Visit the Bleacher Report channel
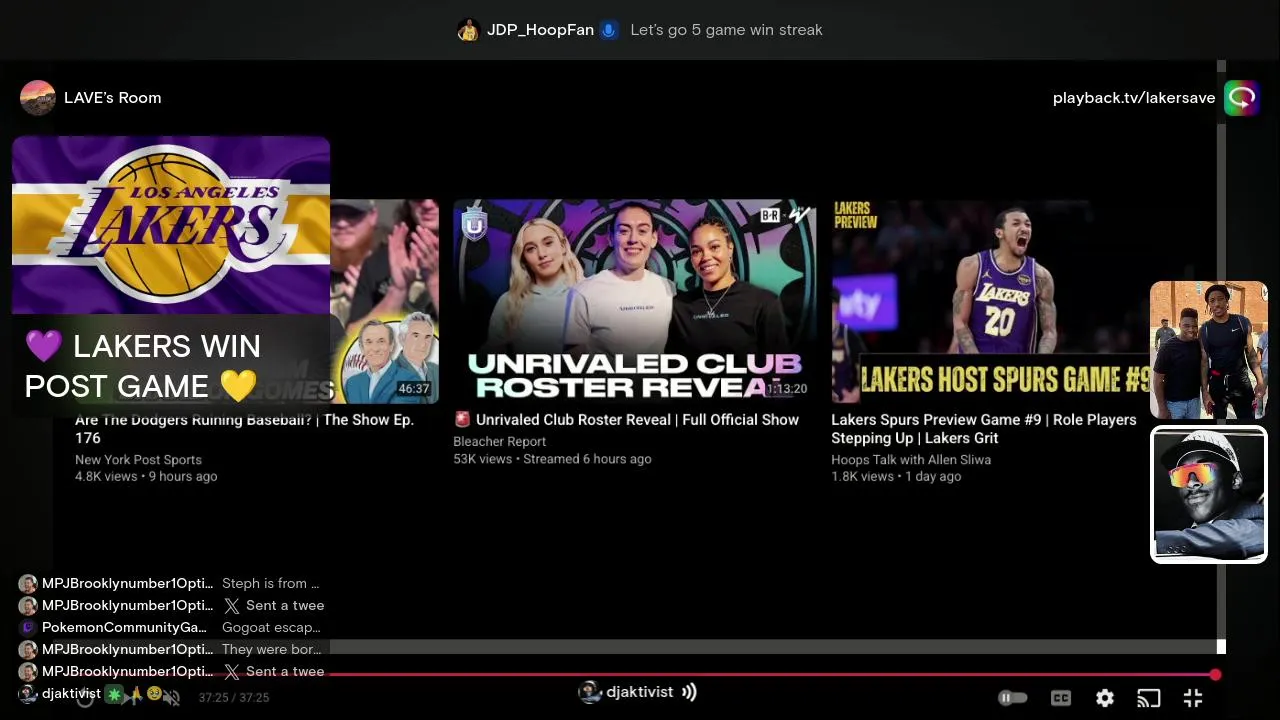This screenshot has height=720, width=1280. pos(499,441)
